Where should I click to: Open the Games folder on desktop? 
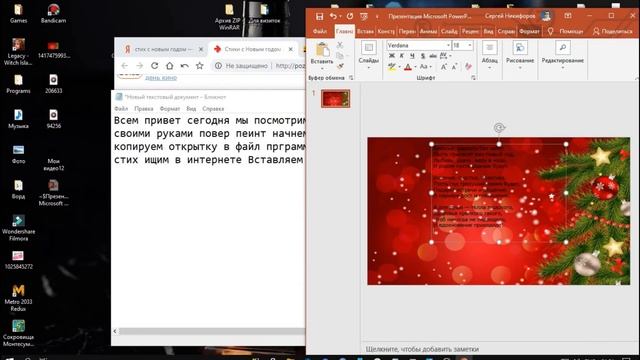(18, 13)
